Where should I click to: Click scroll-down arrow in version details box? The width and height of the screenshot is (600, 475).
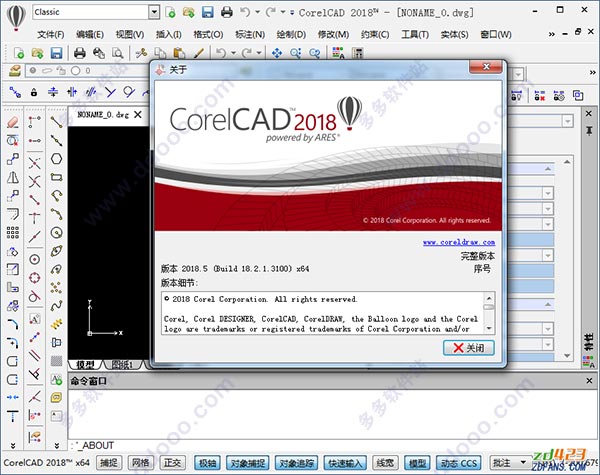pyautogui.click(x=489, y=328)
